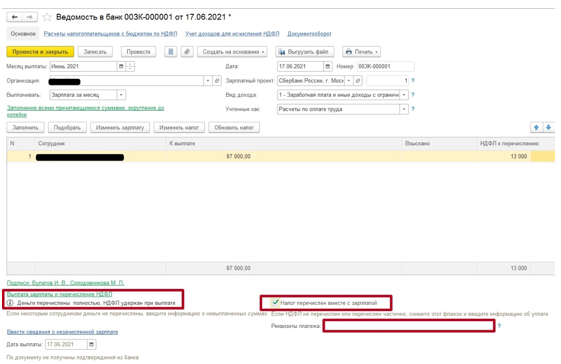The height and width of the screenshot is (364, 561).
Task: Click into the Номер field
Action: pyautogui.click(x=386, y=67)
